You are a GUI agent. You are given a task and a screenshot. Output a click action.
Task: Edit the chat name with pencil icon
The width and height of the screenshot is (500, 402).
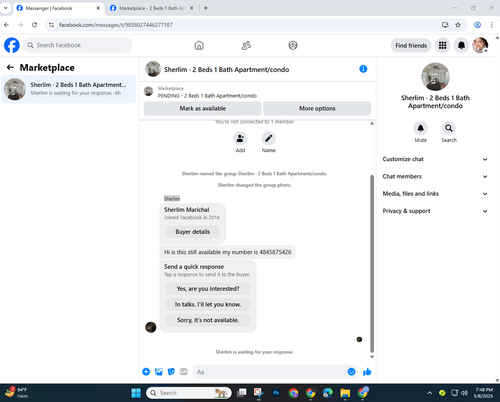click(268, 138)
